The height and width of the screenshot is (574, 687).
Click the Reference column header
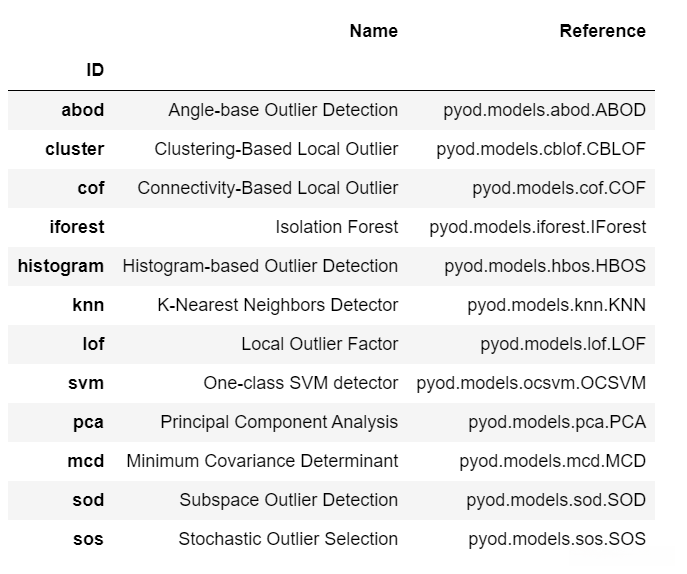602,31
